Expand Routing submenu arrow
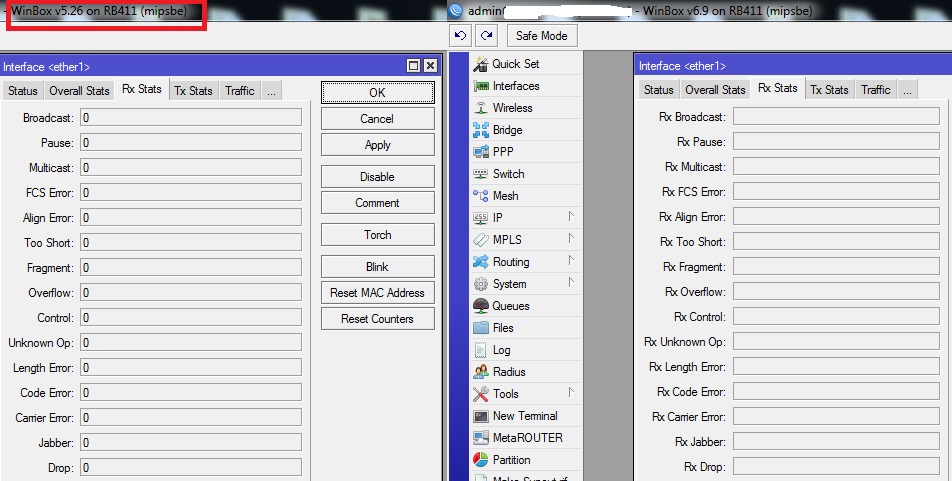 571,261
